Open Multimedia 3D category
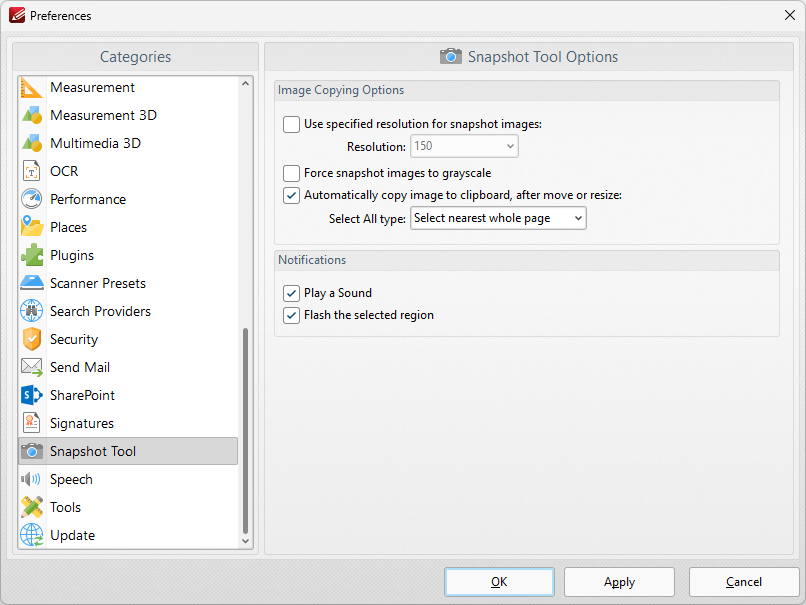Image resolution: width=806 pixels, height=605 pixels. pyautogui.click(x=128, y=143)
